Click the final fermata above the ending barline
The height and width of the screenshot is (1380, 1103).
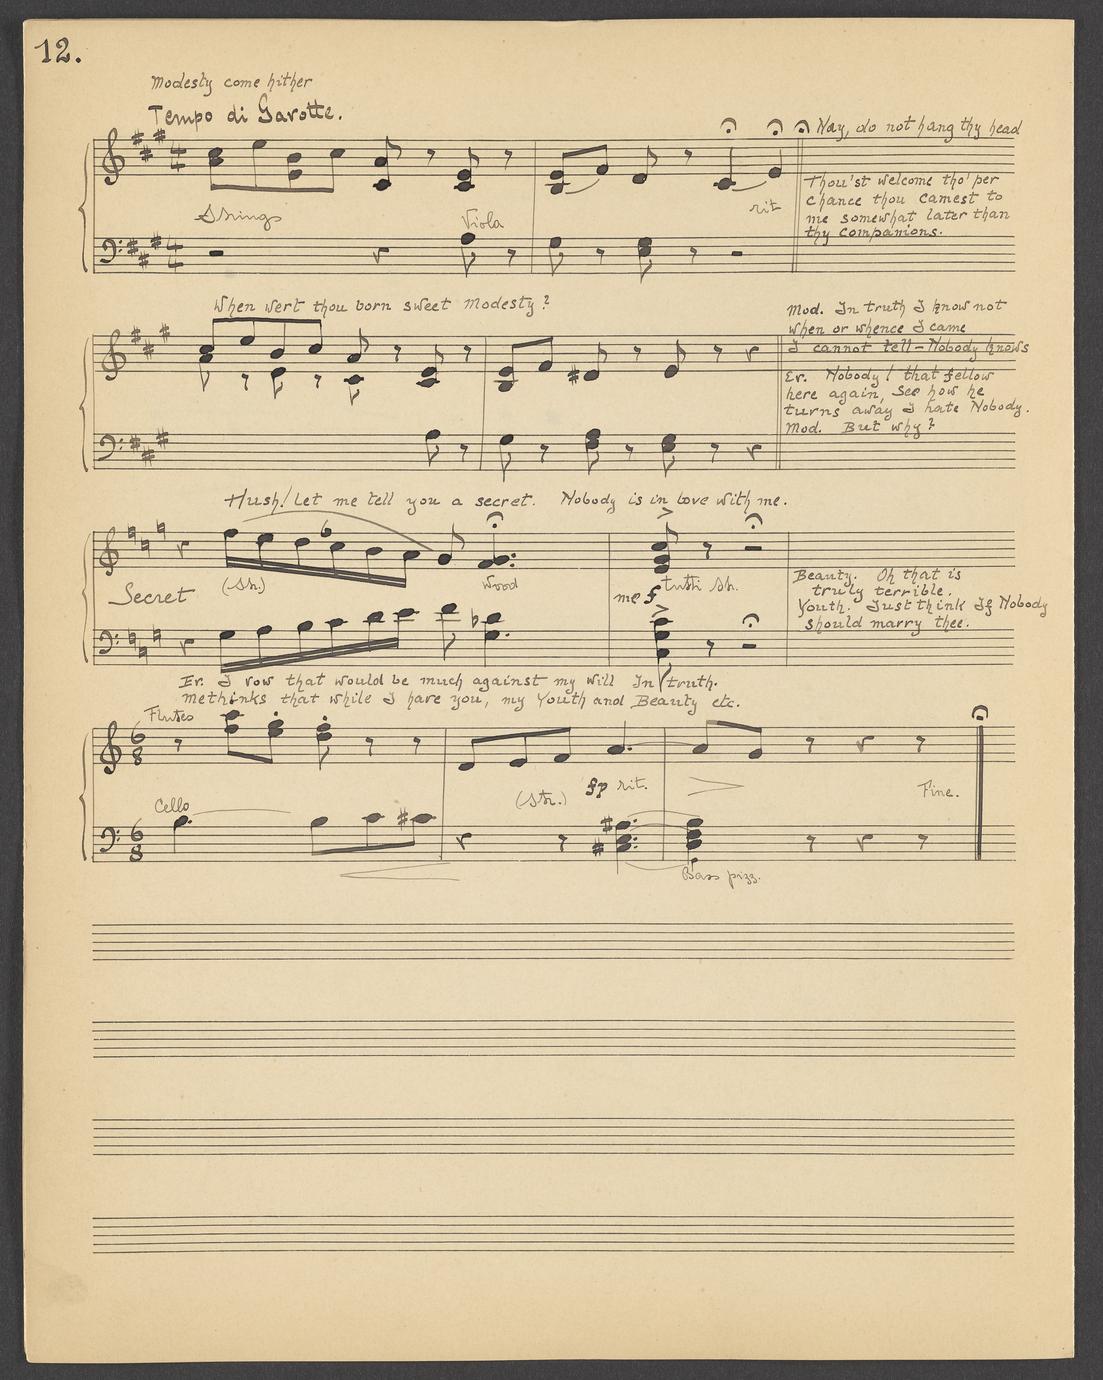981,712
